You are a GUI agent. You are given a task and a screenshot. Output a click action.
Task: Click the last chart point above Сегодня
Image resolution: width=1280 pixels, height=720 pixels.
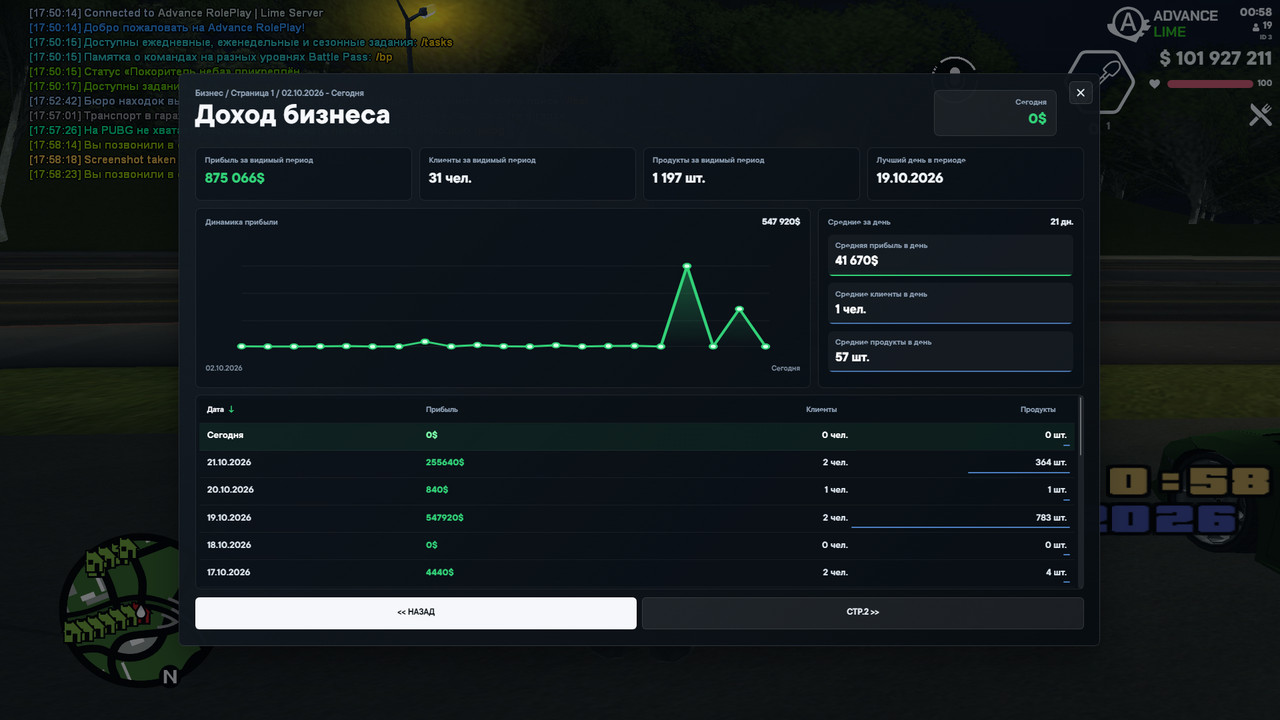click(x=766, y=346)
